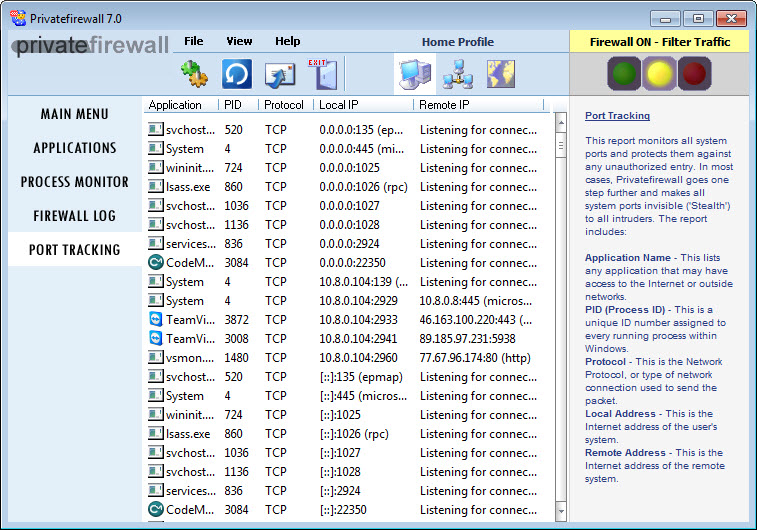Click the TeamViewer icon for PID 3872

pos(156,319)
